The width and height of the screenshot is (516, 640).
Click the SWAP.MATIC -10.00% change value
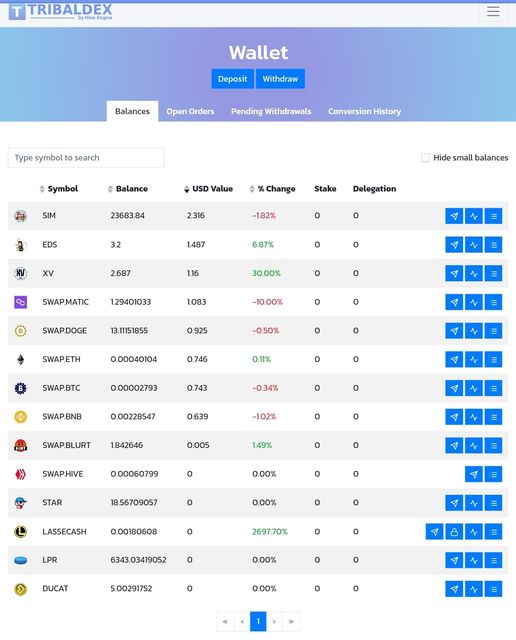(x=267, y=302)
